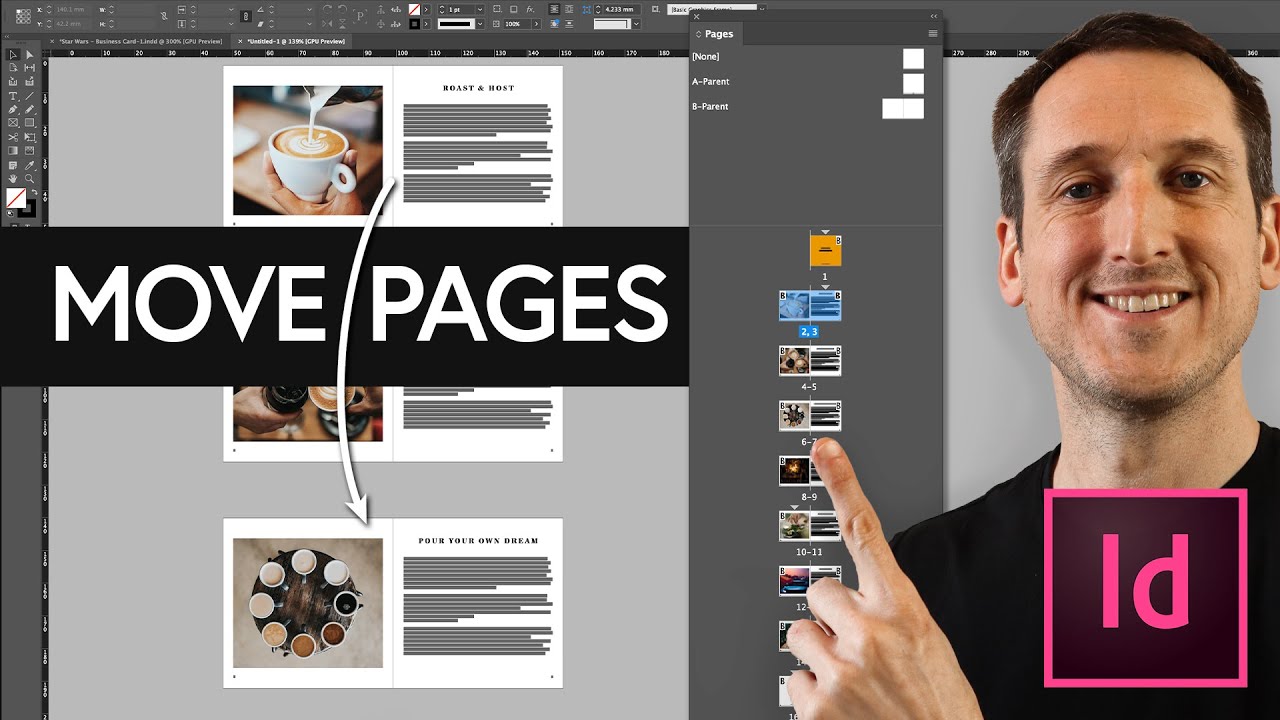
Task: Open the object style dropdown
Action: [x=761, y=9]
